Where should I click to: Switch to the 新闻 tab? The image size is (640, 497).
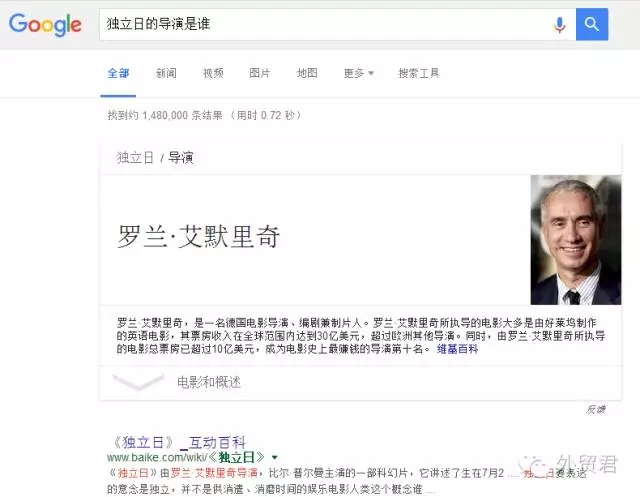(166, 73)
